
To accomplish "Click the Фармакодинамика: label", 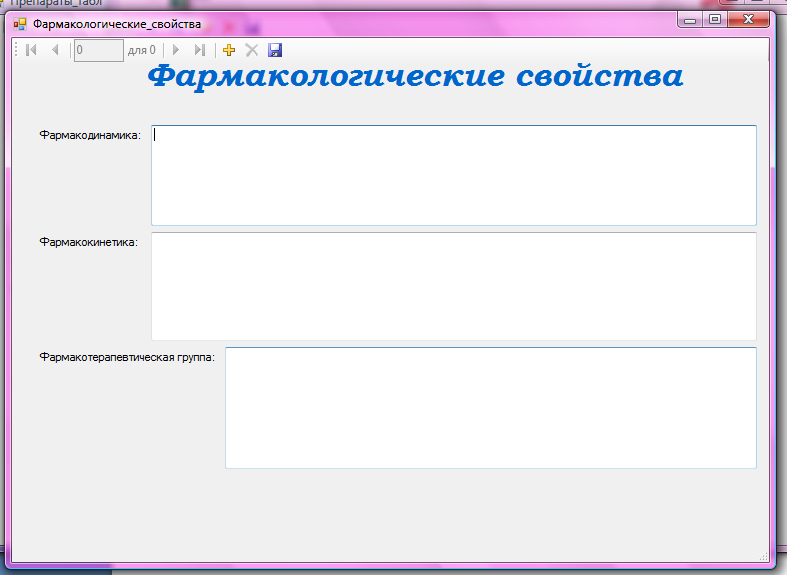I will (x=90, y=135).
